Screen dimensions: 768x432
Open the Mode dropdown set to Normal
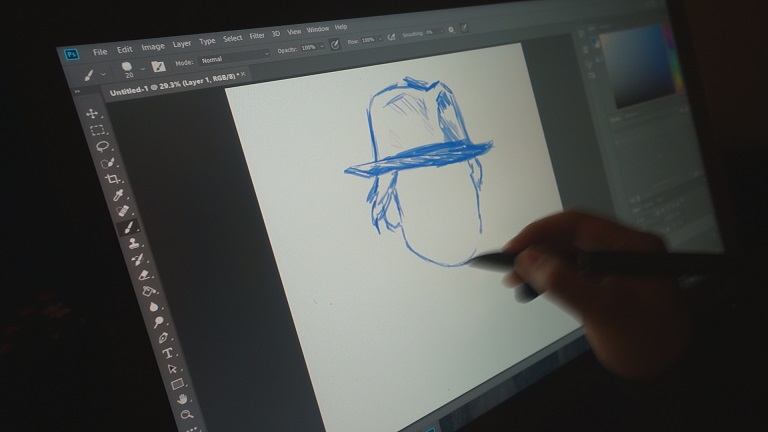[x=234, y=56]
